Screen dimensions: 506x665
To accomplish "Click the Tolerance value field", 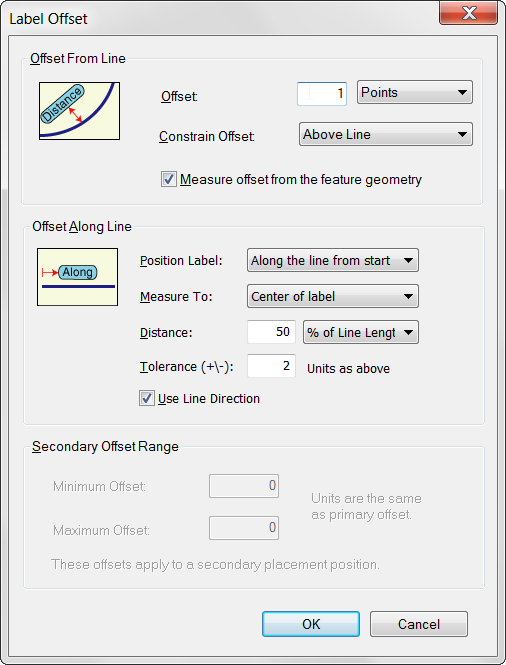I will (271, 366).
